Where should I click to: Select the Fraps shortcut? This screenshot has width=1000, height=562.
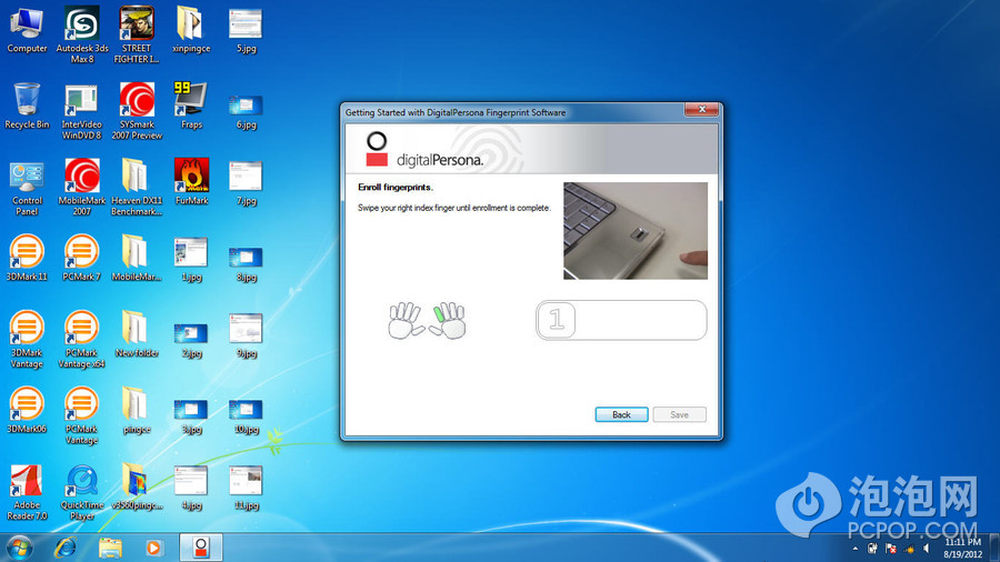[x=191, y=106]
